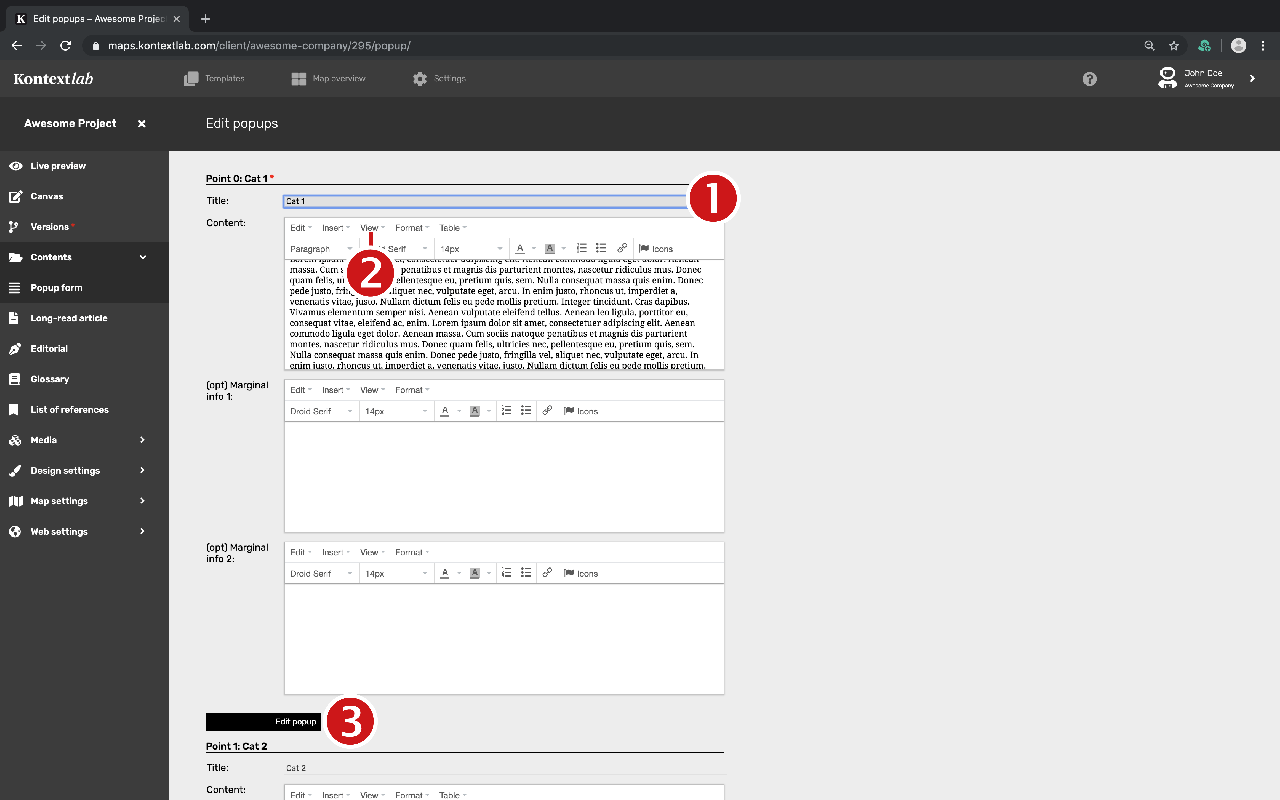Screen dimensions: 1280x800
Task: Apply background color in Marginal info 1
Action: (475, 411)
